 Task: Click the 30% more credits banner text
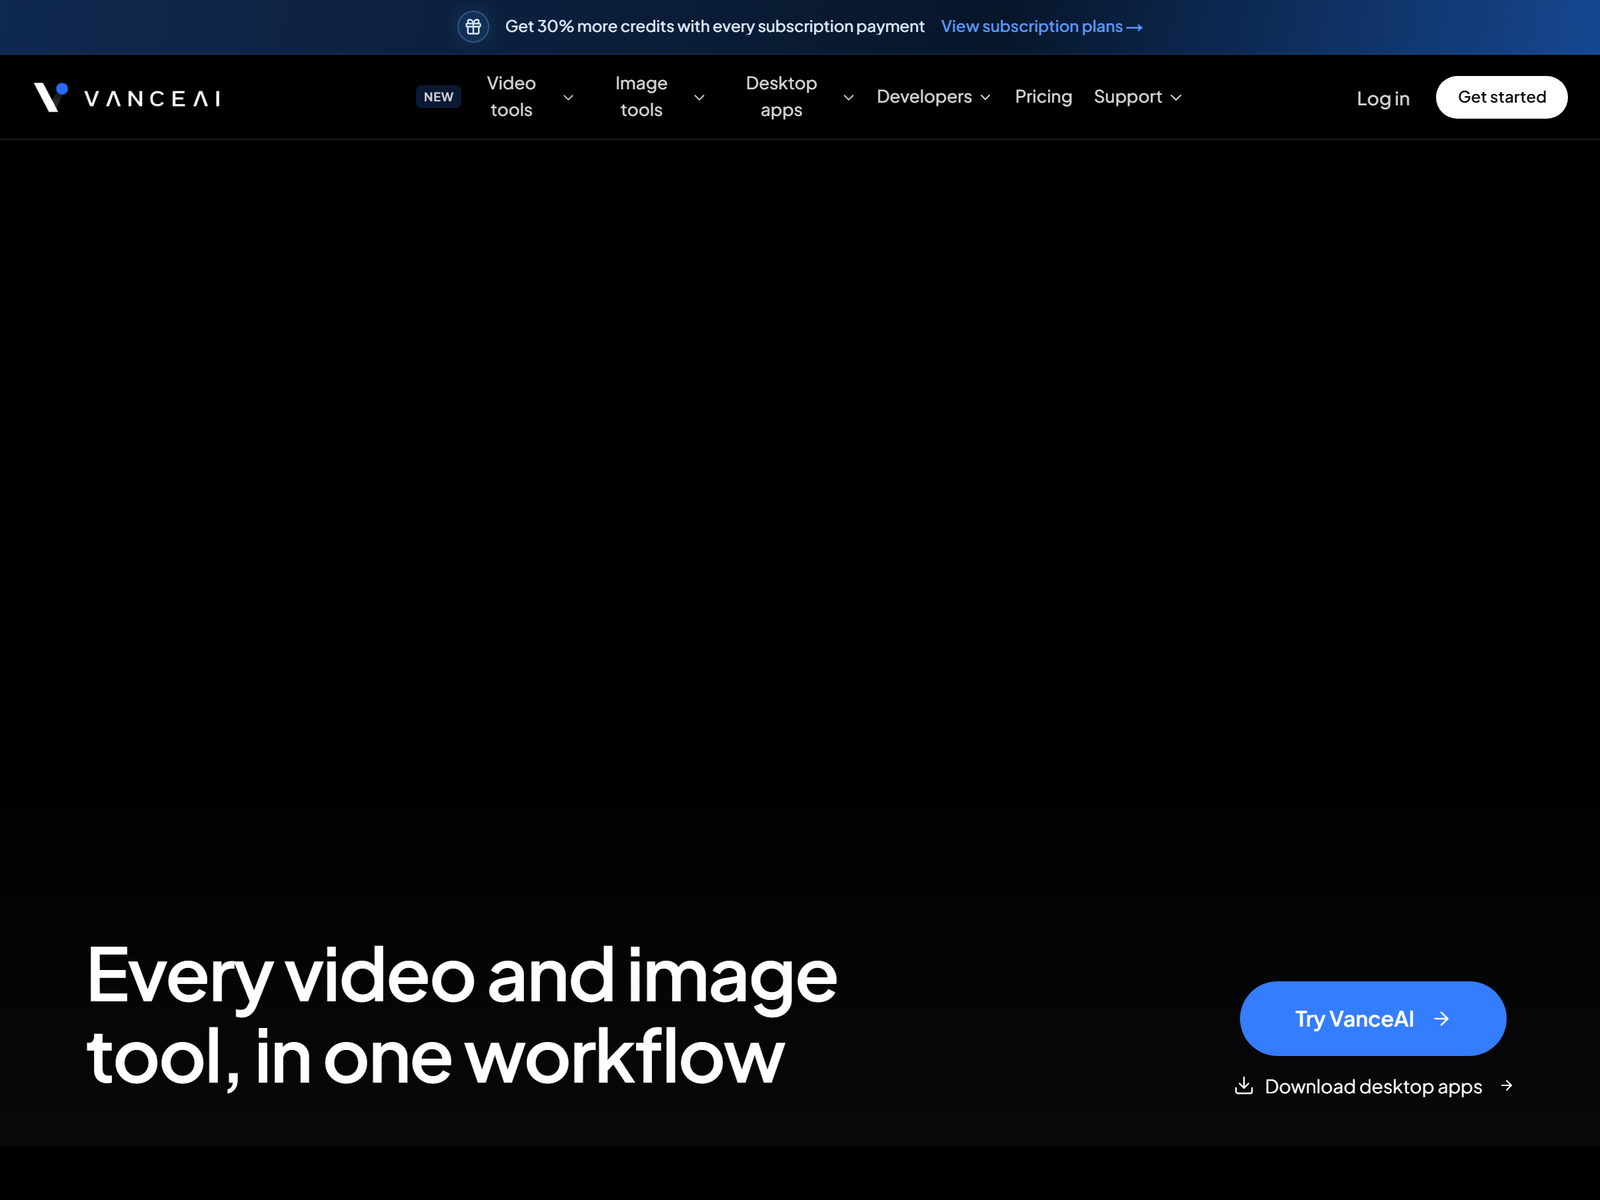(714, 27)
